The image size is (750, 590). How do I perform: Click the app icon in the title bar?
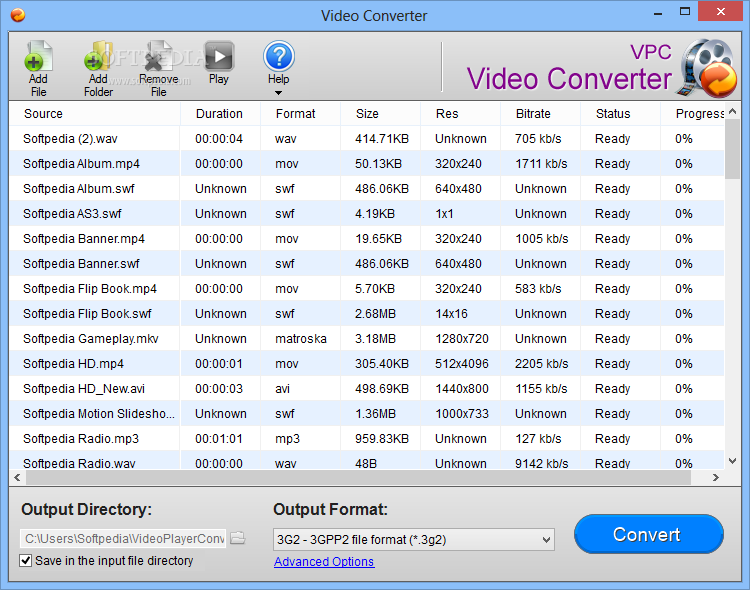click(x=18, y=15)
